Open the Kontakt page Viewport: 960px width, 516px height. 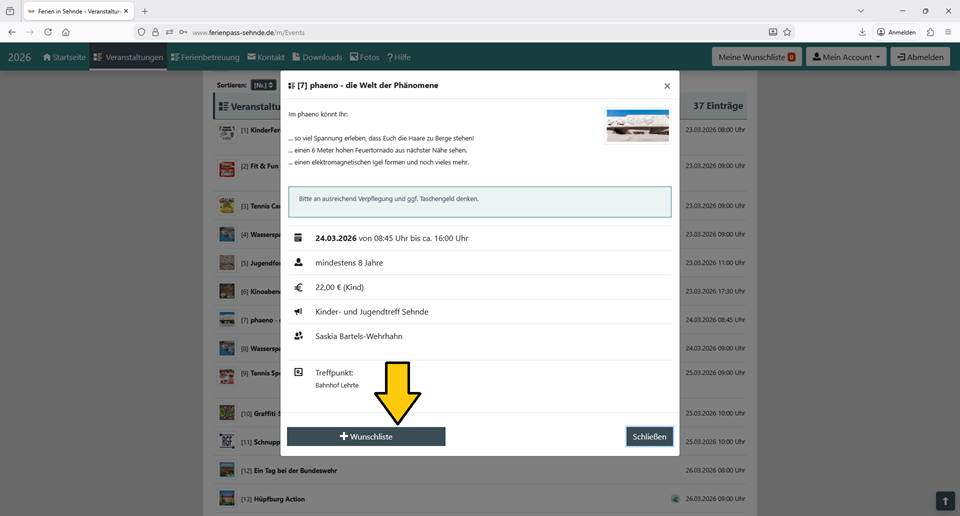click(x=266, y=57)
